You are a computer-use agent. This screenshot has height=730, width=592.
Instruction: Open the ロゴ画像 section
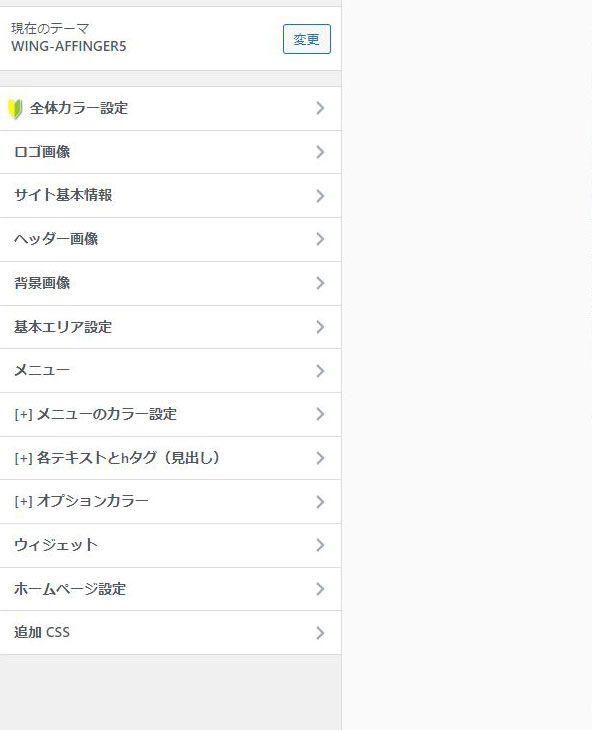(x=170, y=152)
